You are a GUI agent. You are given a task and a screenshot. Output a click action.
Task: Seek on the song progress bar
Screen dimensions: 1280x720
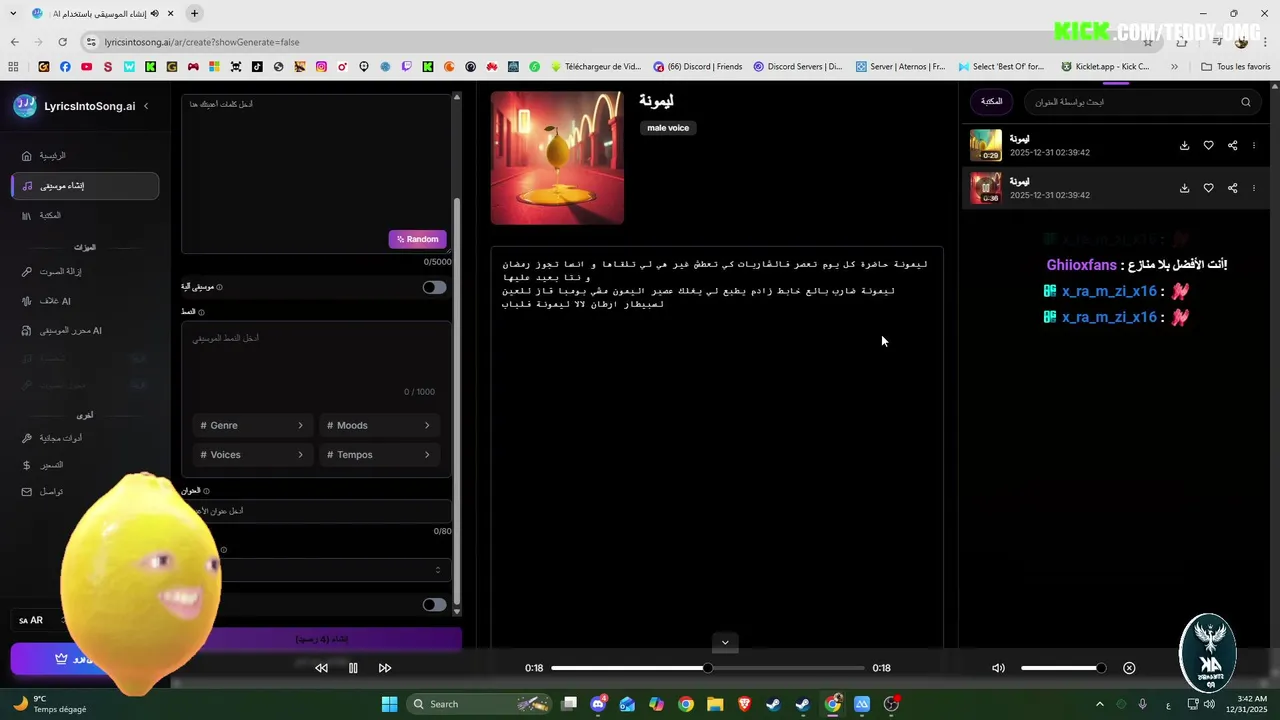pos(707,668)
